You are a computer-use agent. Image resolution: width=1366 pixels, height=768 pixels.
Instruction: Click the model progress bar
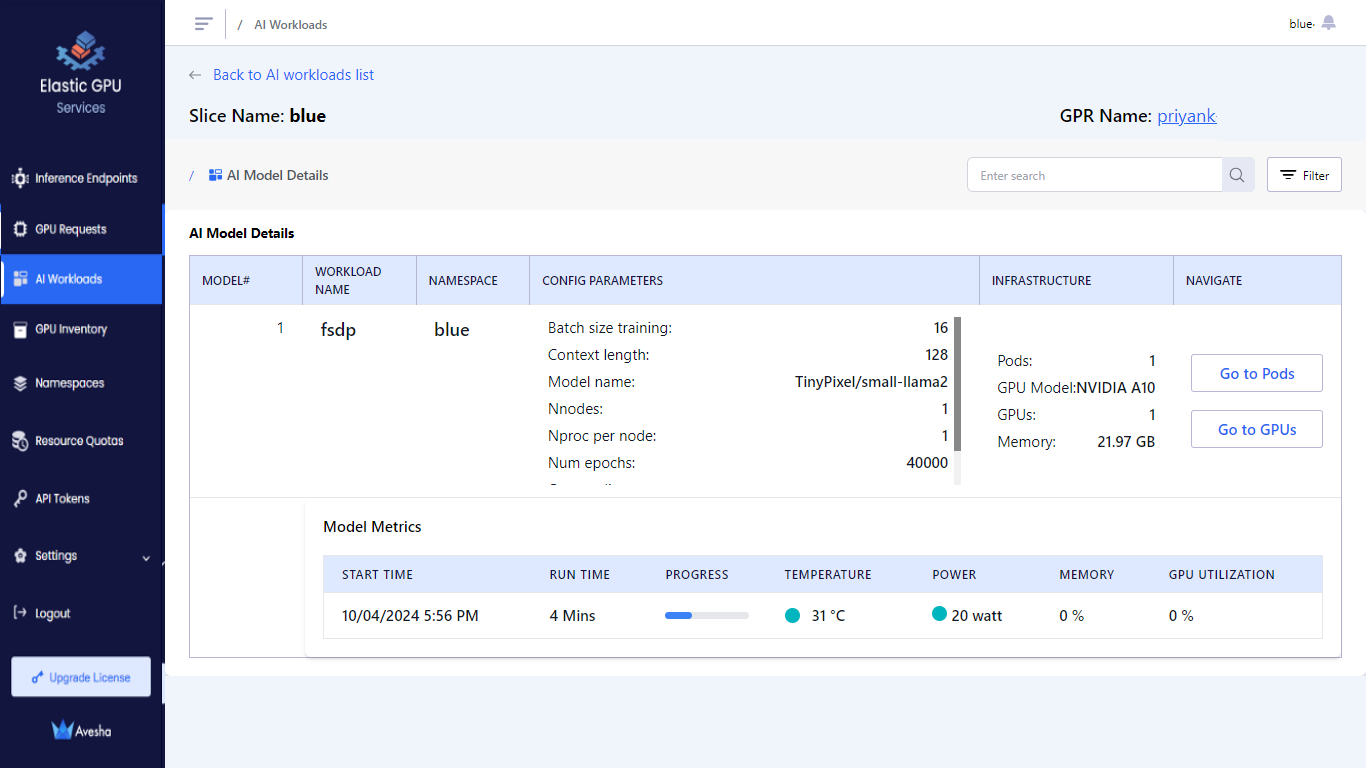(707, 616)
